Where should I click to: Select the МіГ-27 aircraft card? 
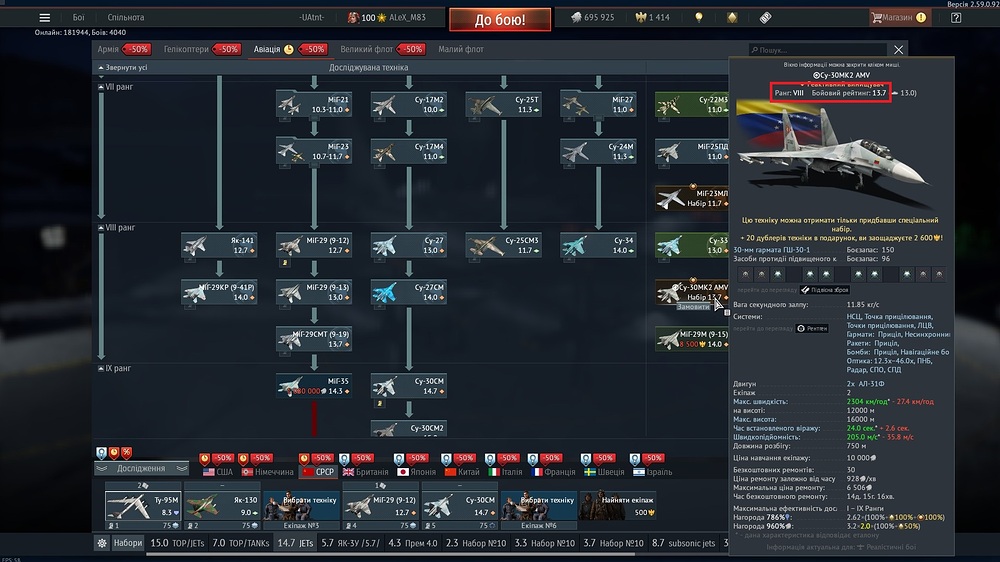click(x=598, y=105)
